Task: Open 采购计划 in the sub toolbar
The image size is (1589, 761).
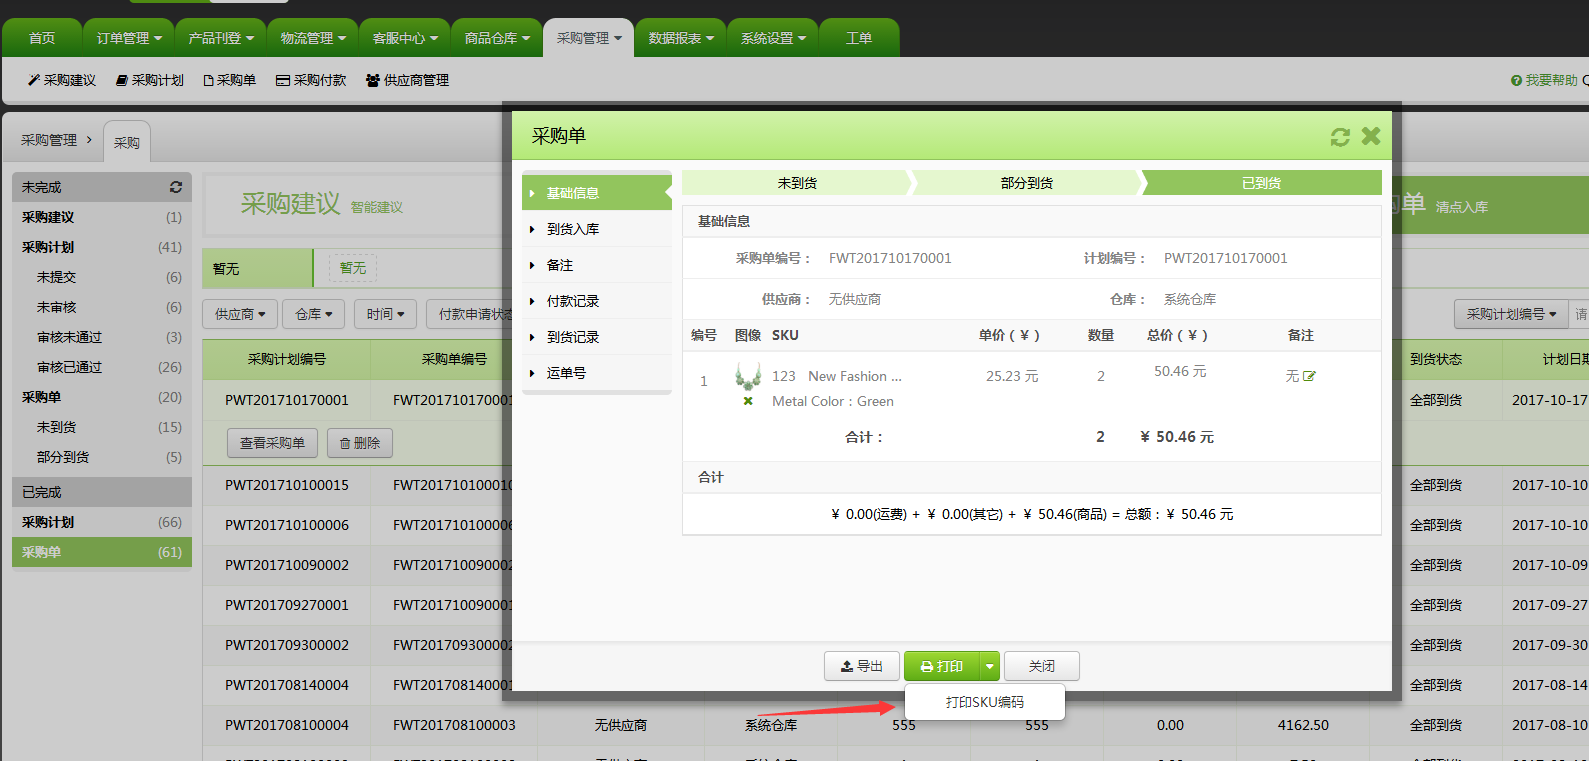Action: [x=150, y=80]
